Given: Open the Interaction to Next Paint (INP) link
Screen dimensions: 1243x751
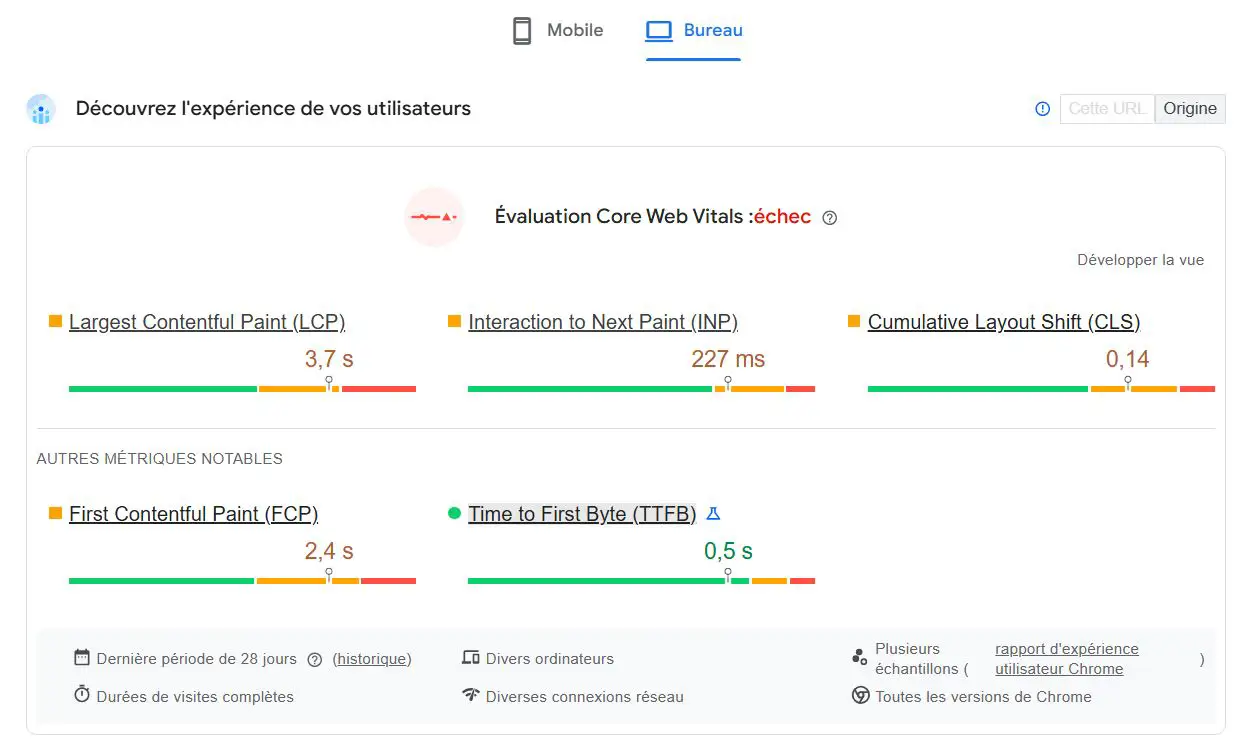Looking at the screenshot, I should click(x=603, y=322).
